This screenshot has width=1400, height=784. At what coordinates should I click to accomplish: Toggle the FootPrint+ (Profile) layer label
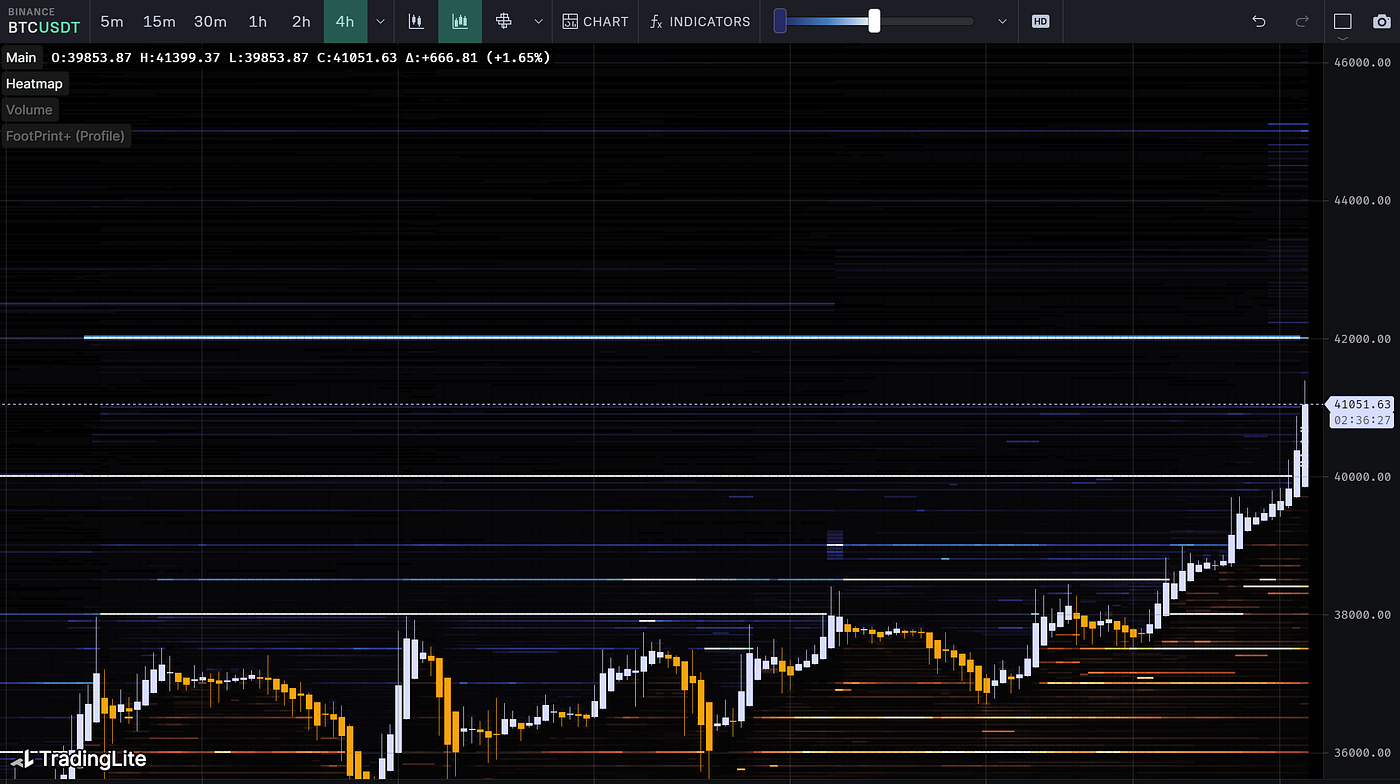point(65,136)
